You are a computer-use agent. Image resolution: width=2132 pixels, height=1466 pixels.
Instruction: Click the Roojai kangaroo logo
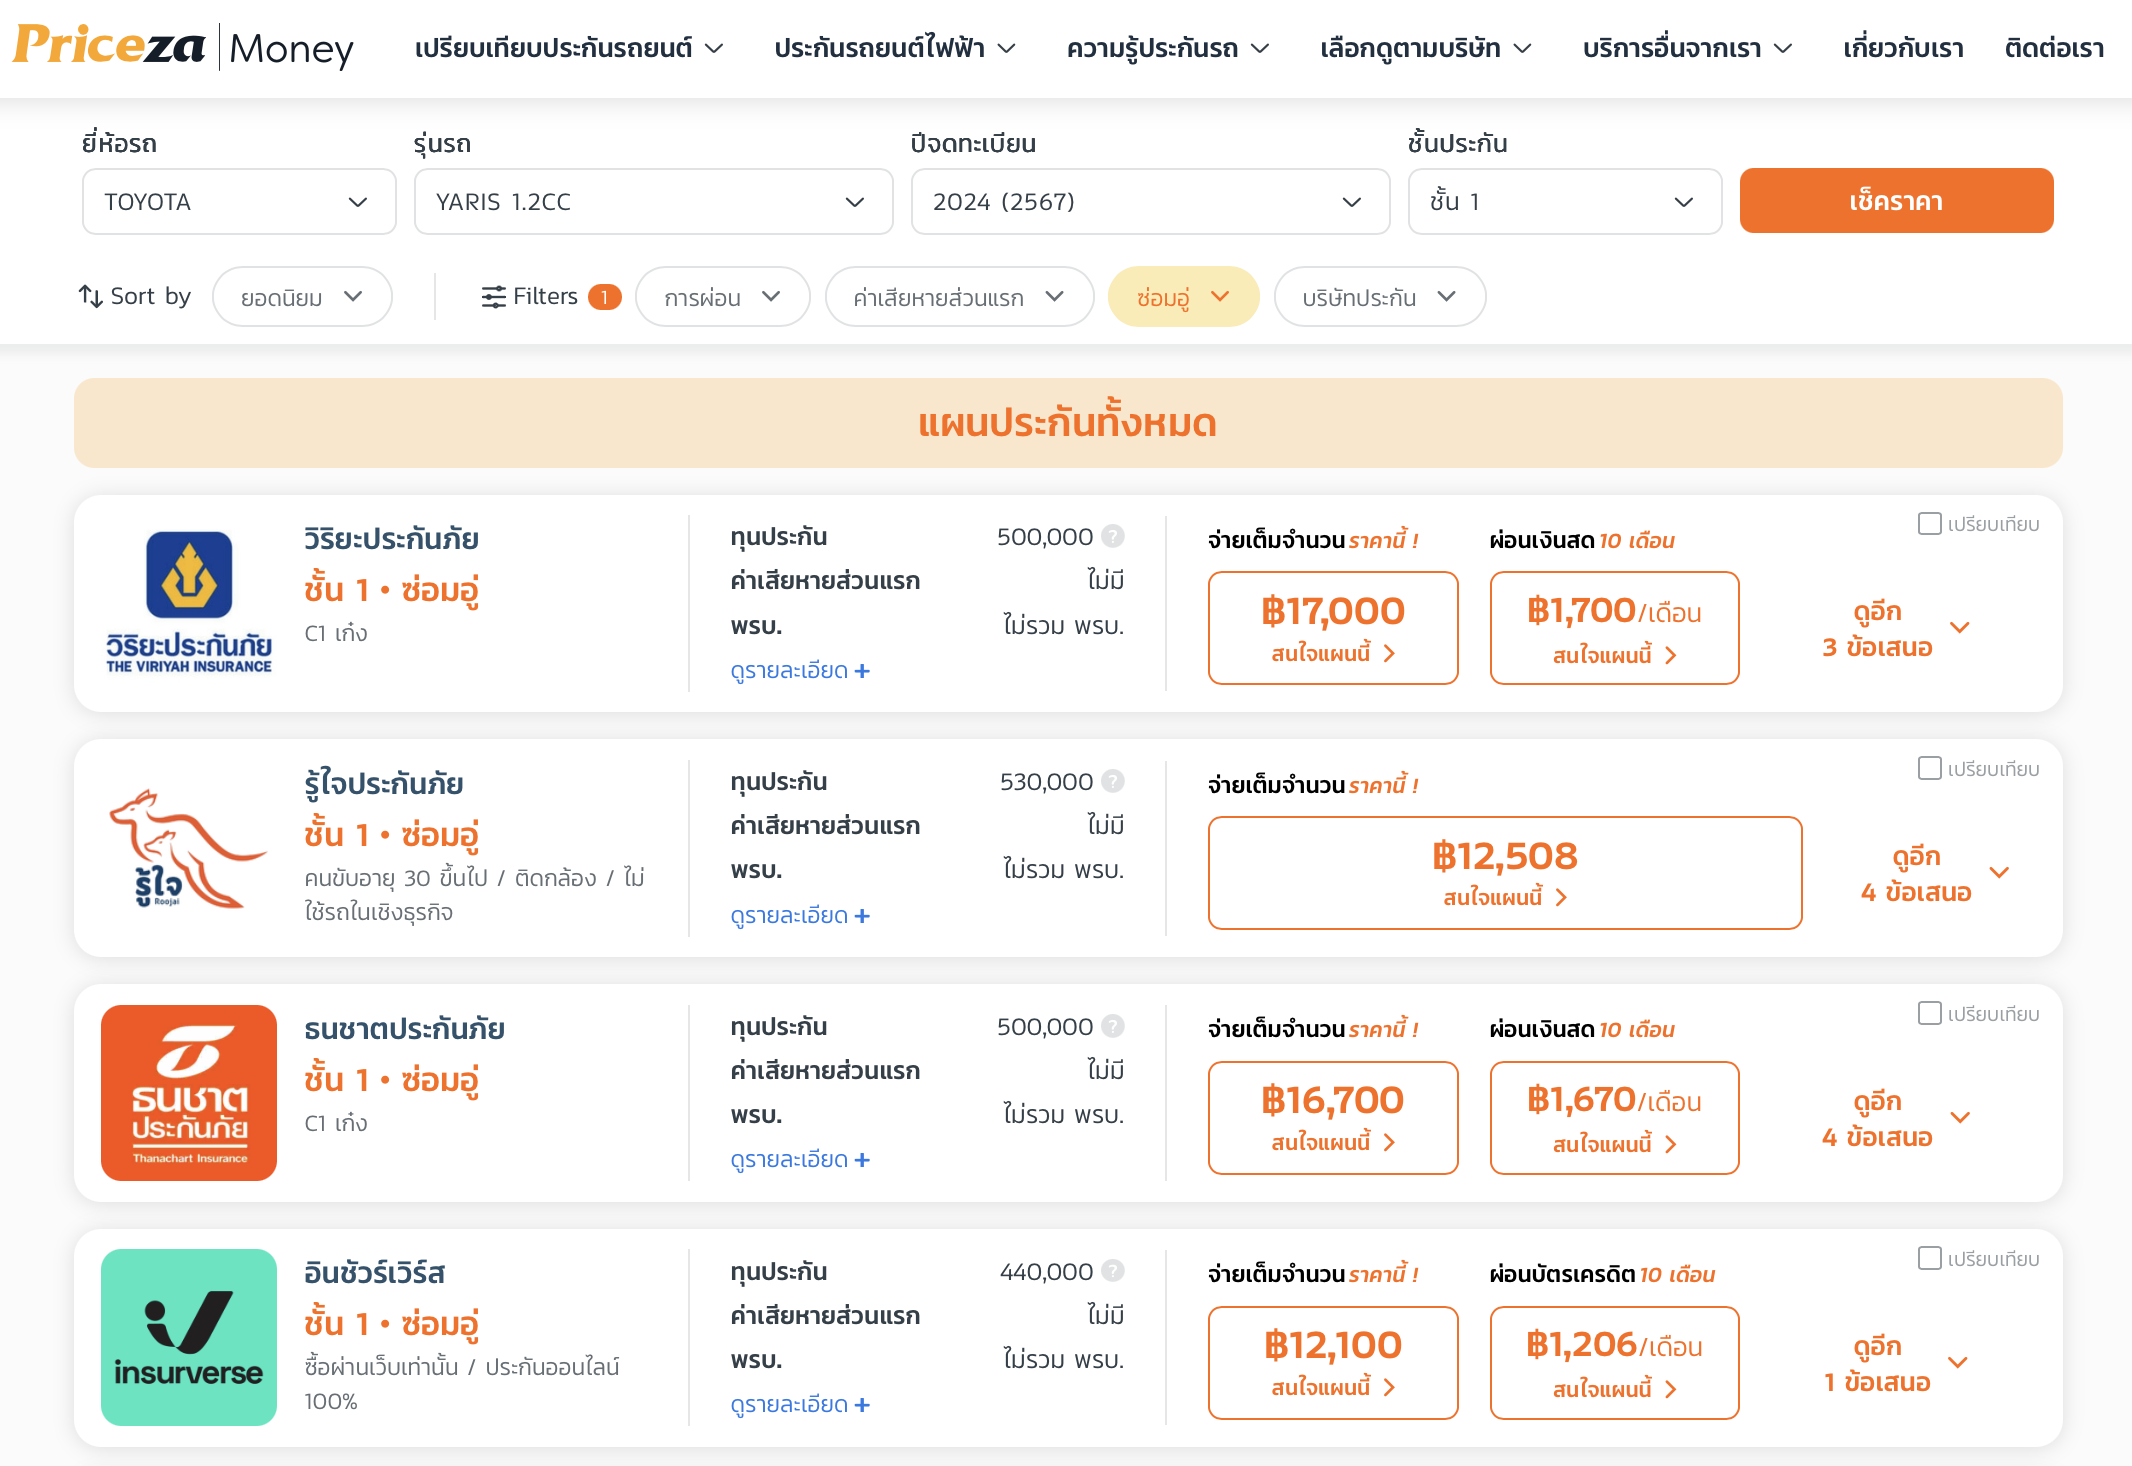pyautogui.click(x=189, y=848)
